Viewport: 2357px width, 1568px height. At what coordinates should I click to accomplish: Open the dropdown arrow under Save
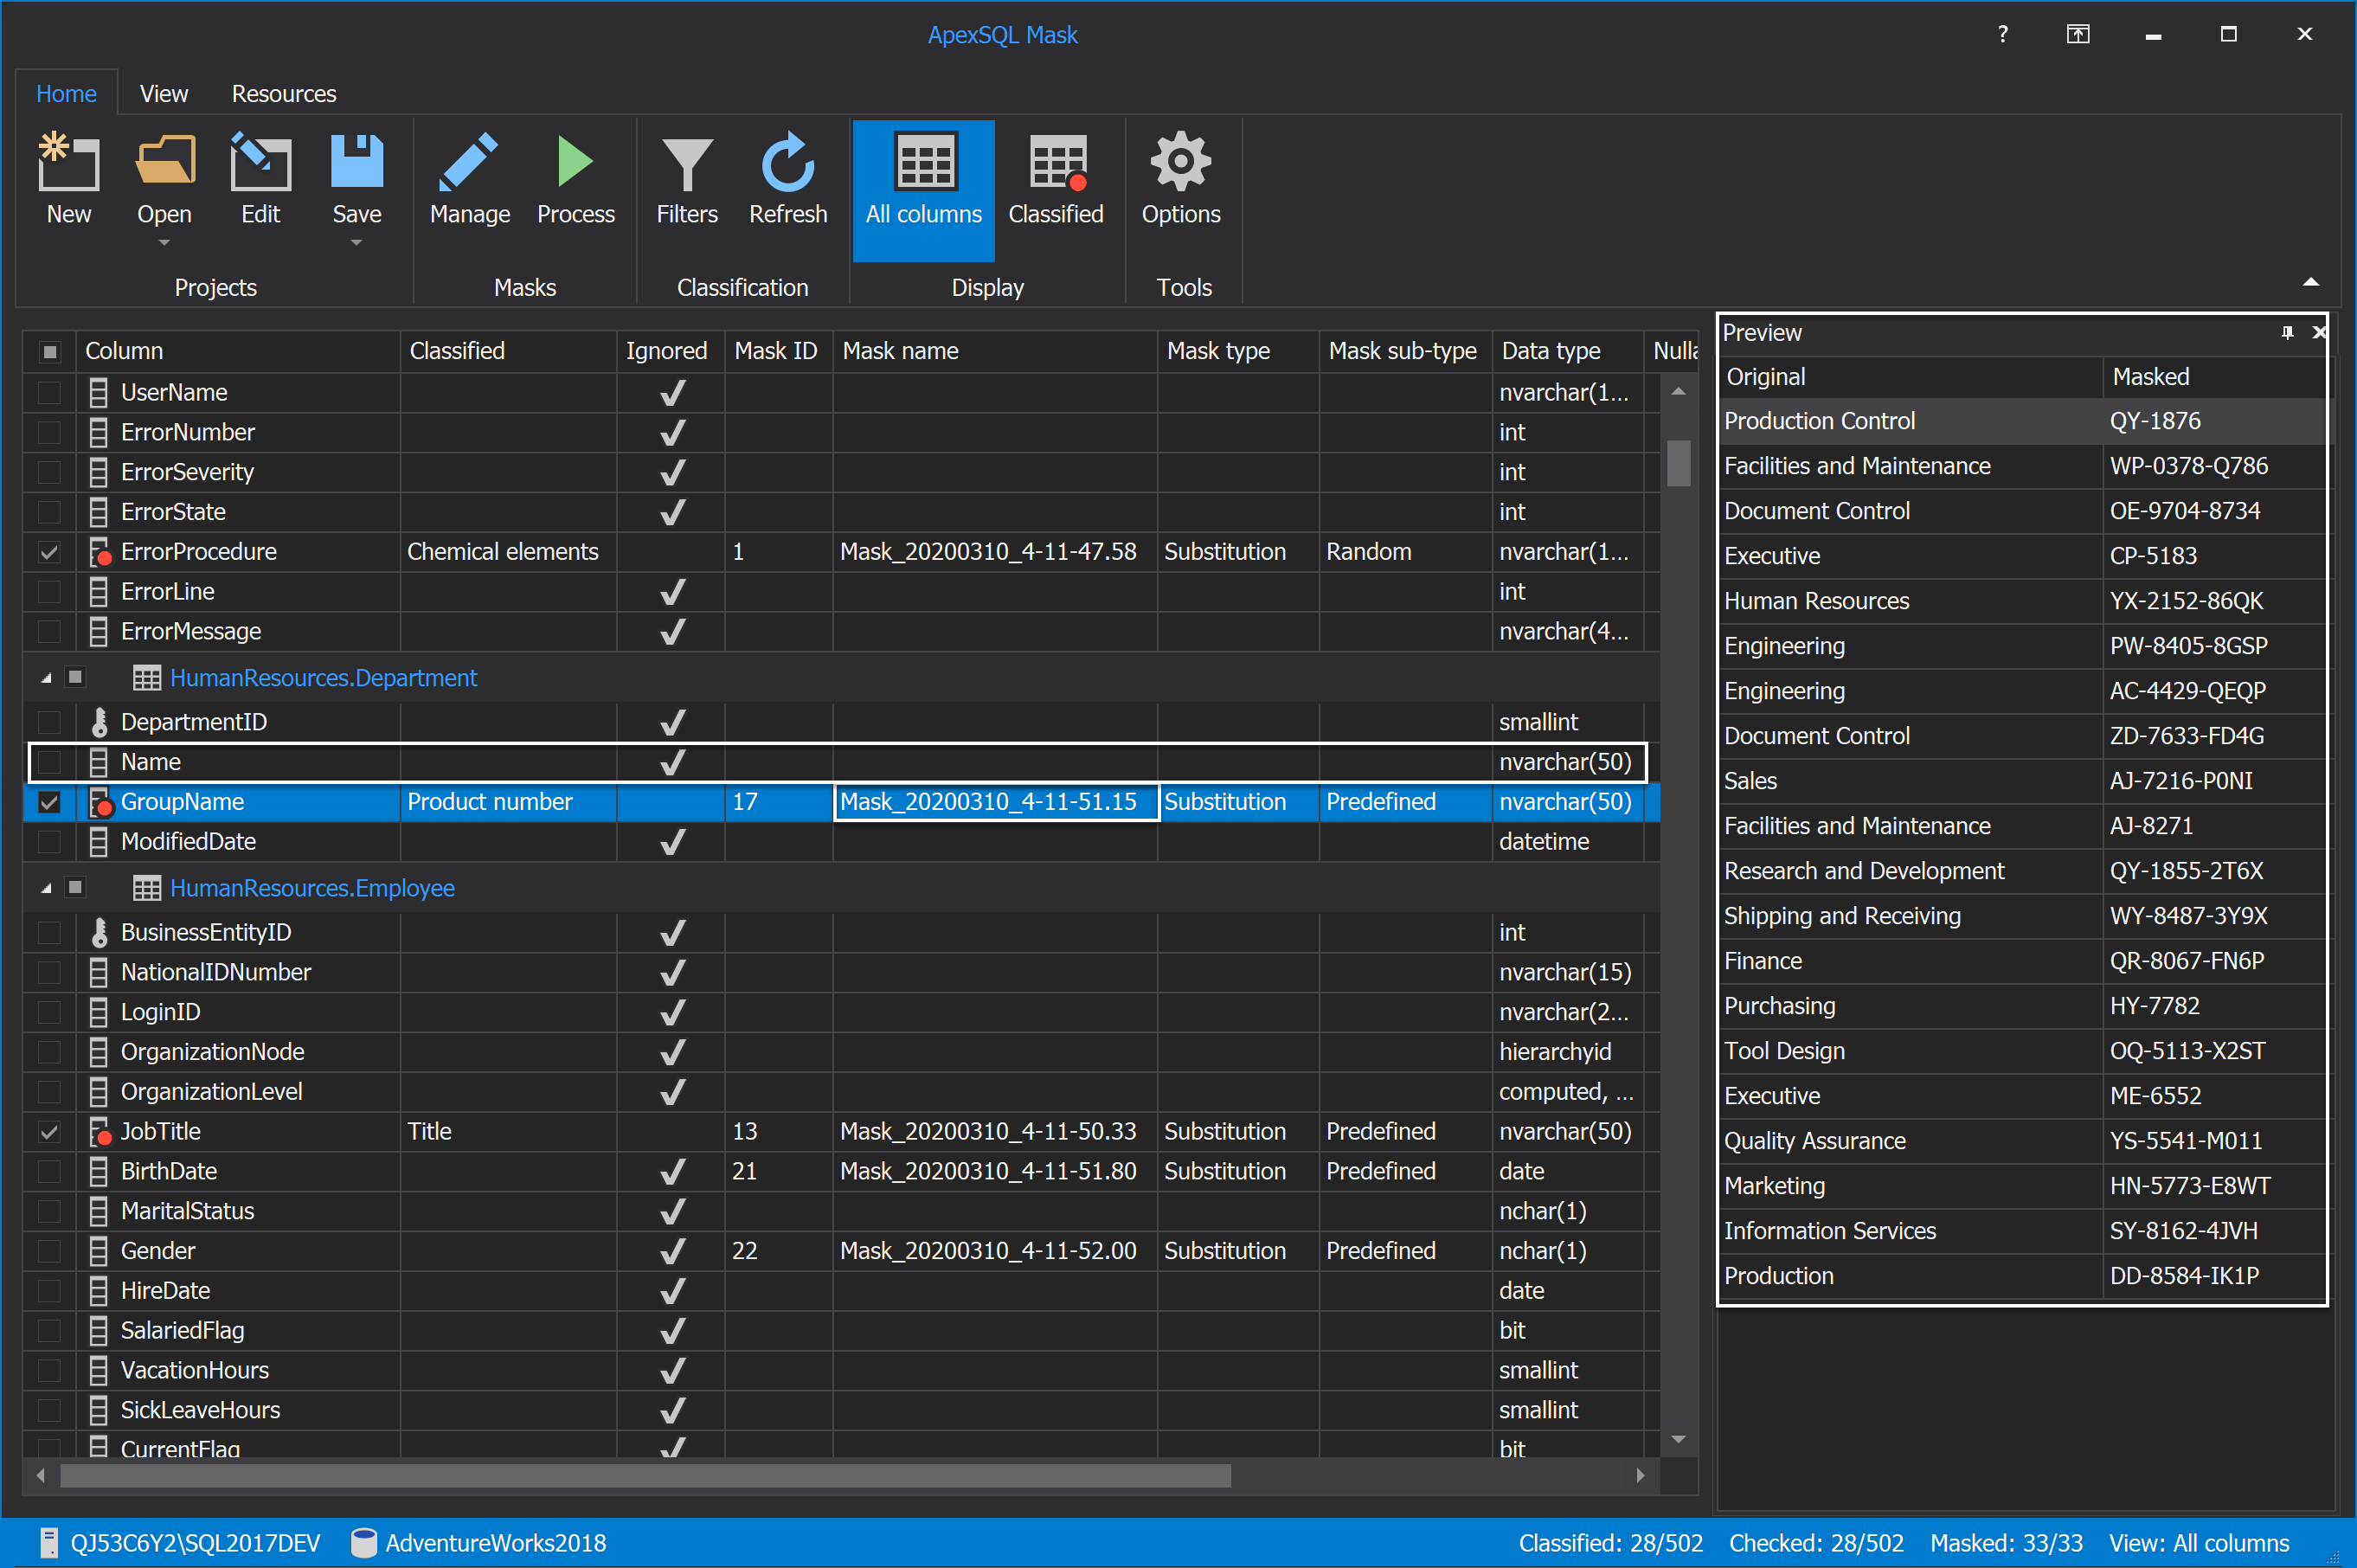(x=356, y=242)
